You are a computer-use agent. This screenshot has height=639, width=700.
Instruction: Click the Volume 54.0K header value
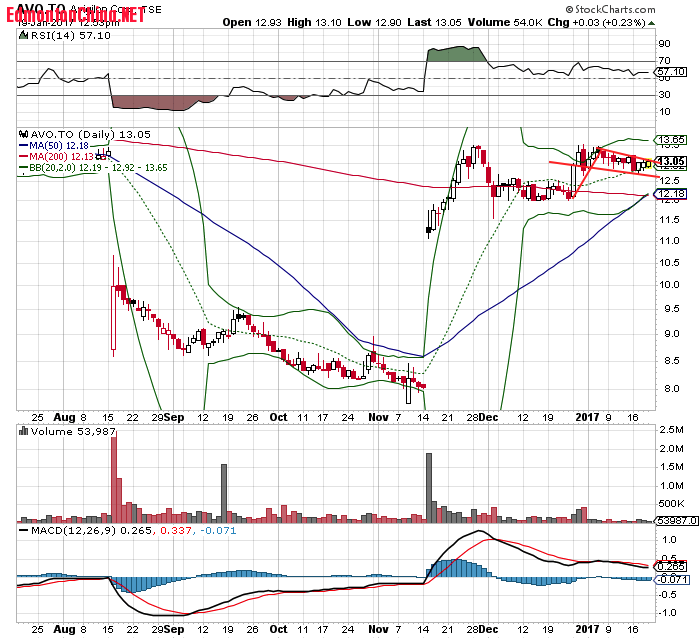(504, 22)
